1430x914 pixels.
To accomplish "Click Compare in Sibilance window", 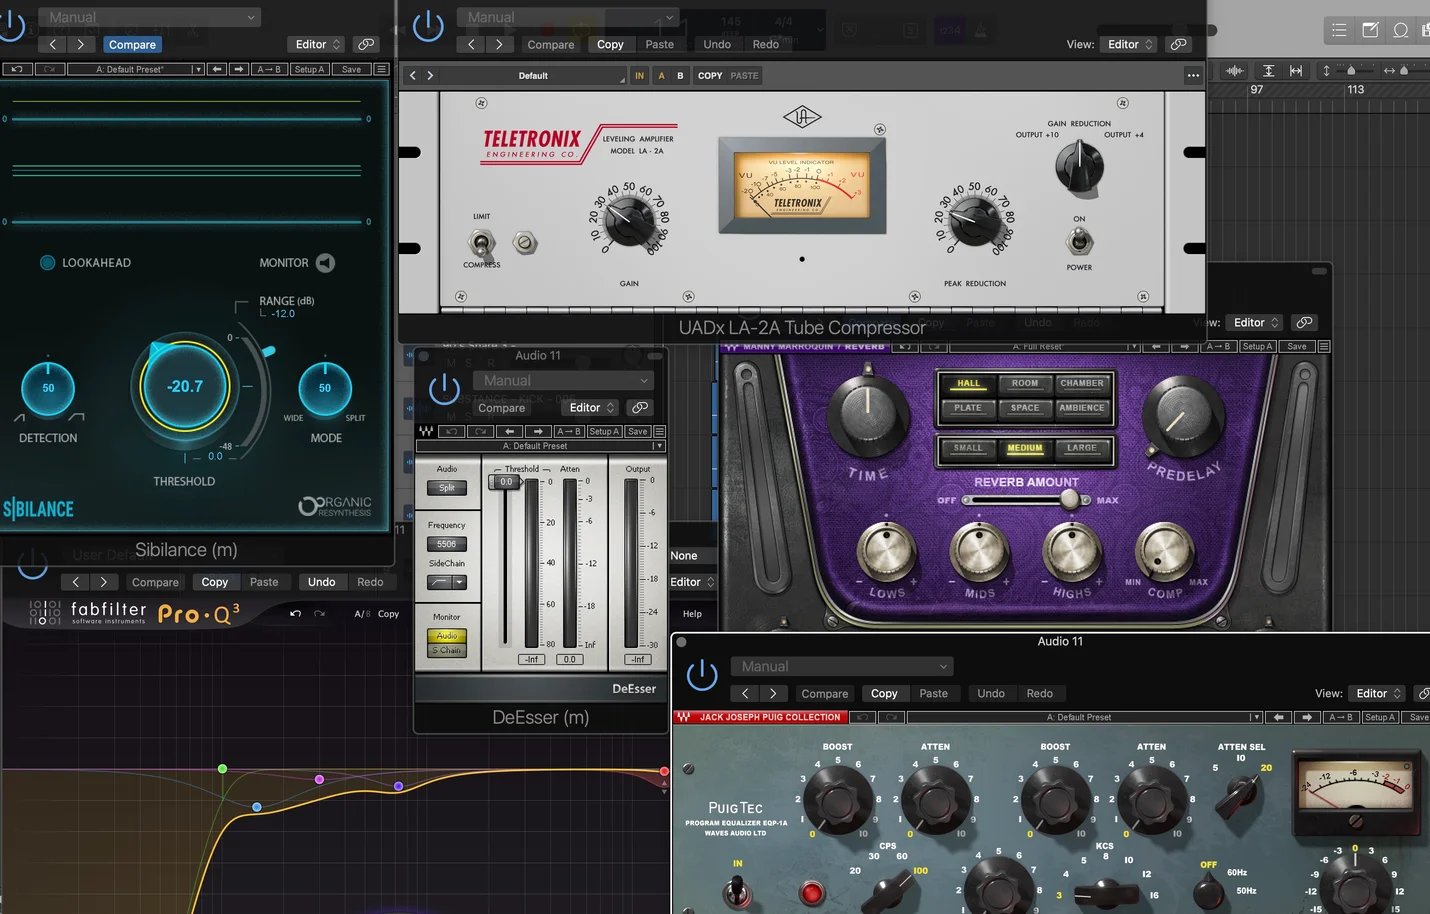I will [132, 44].
